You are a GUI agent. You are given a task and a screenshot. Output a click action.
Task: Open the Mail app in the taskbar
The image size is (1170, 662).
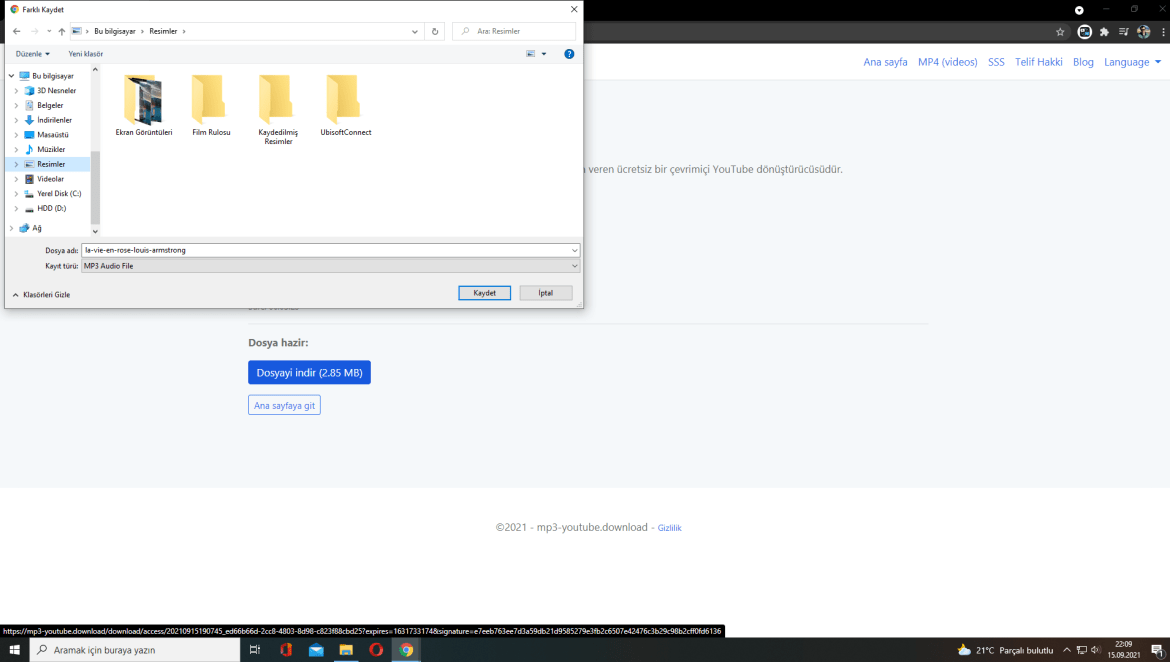coord(316,650)
